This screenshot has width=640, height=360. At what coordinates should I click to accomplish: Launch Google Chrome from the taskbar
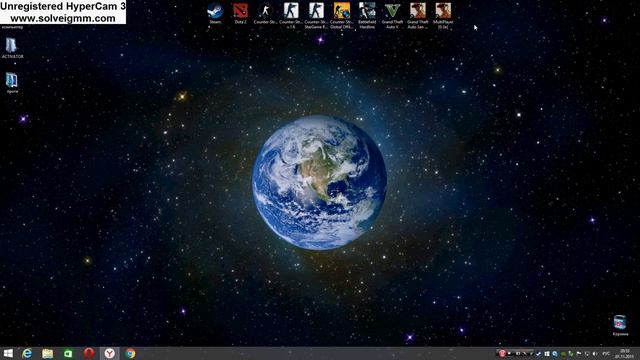tap(130, 353)
